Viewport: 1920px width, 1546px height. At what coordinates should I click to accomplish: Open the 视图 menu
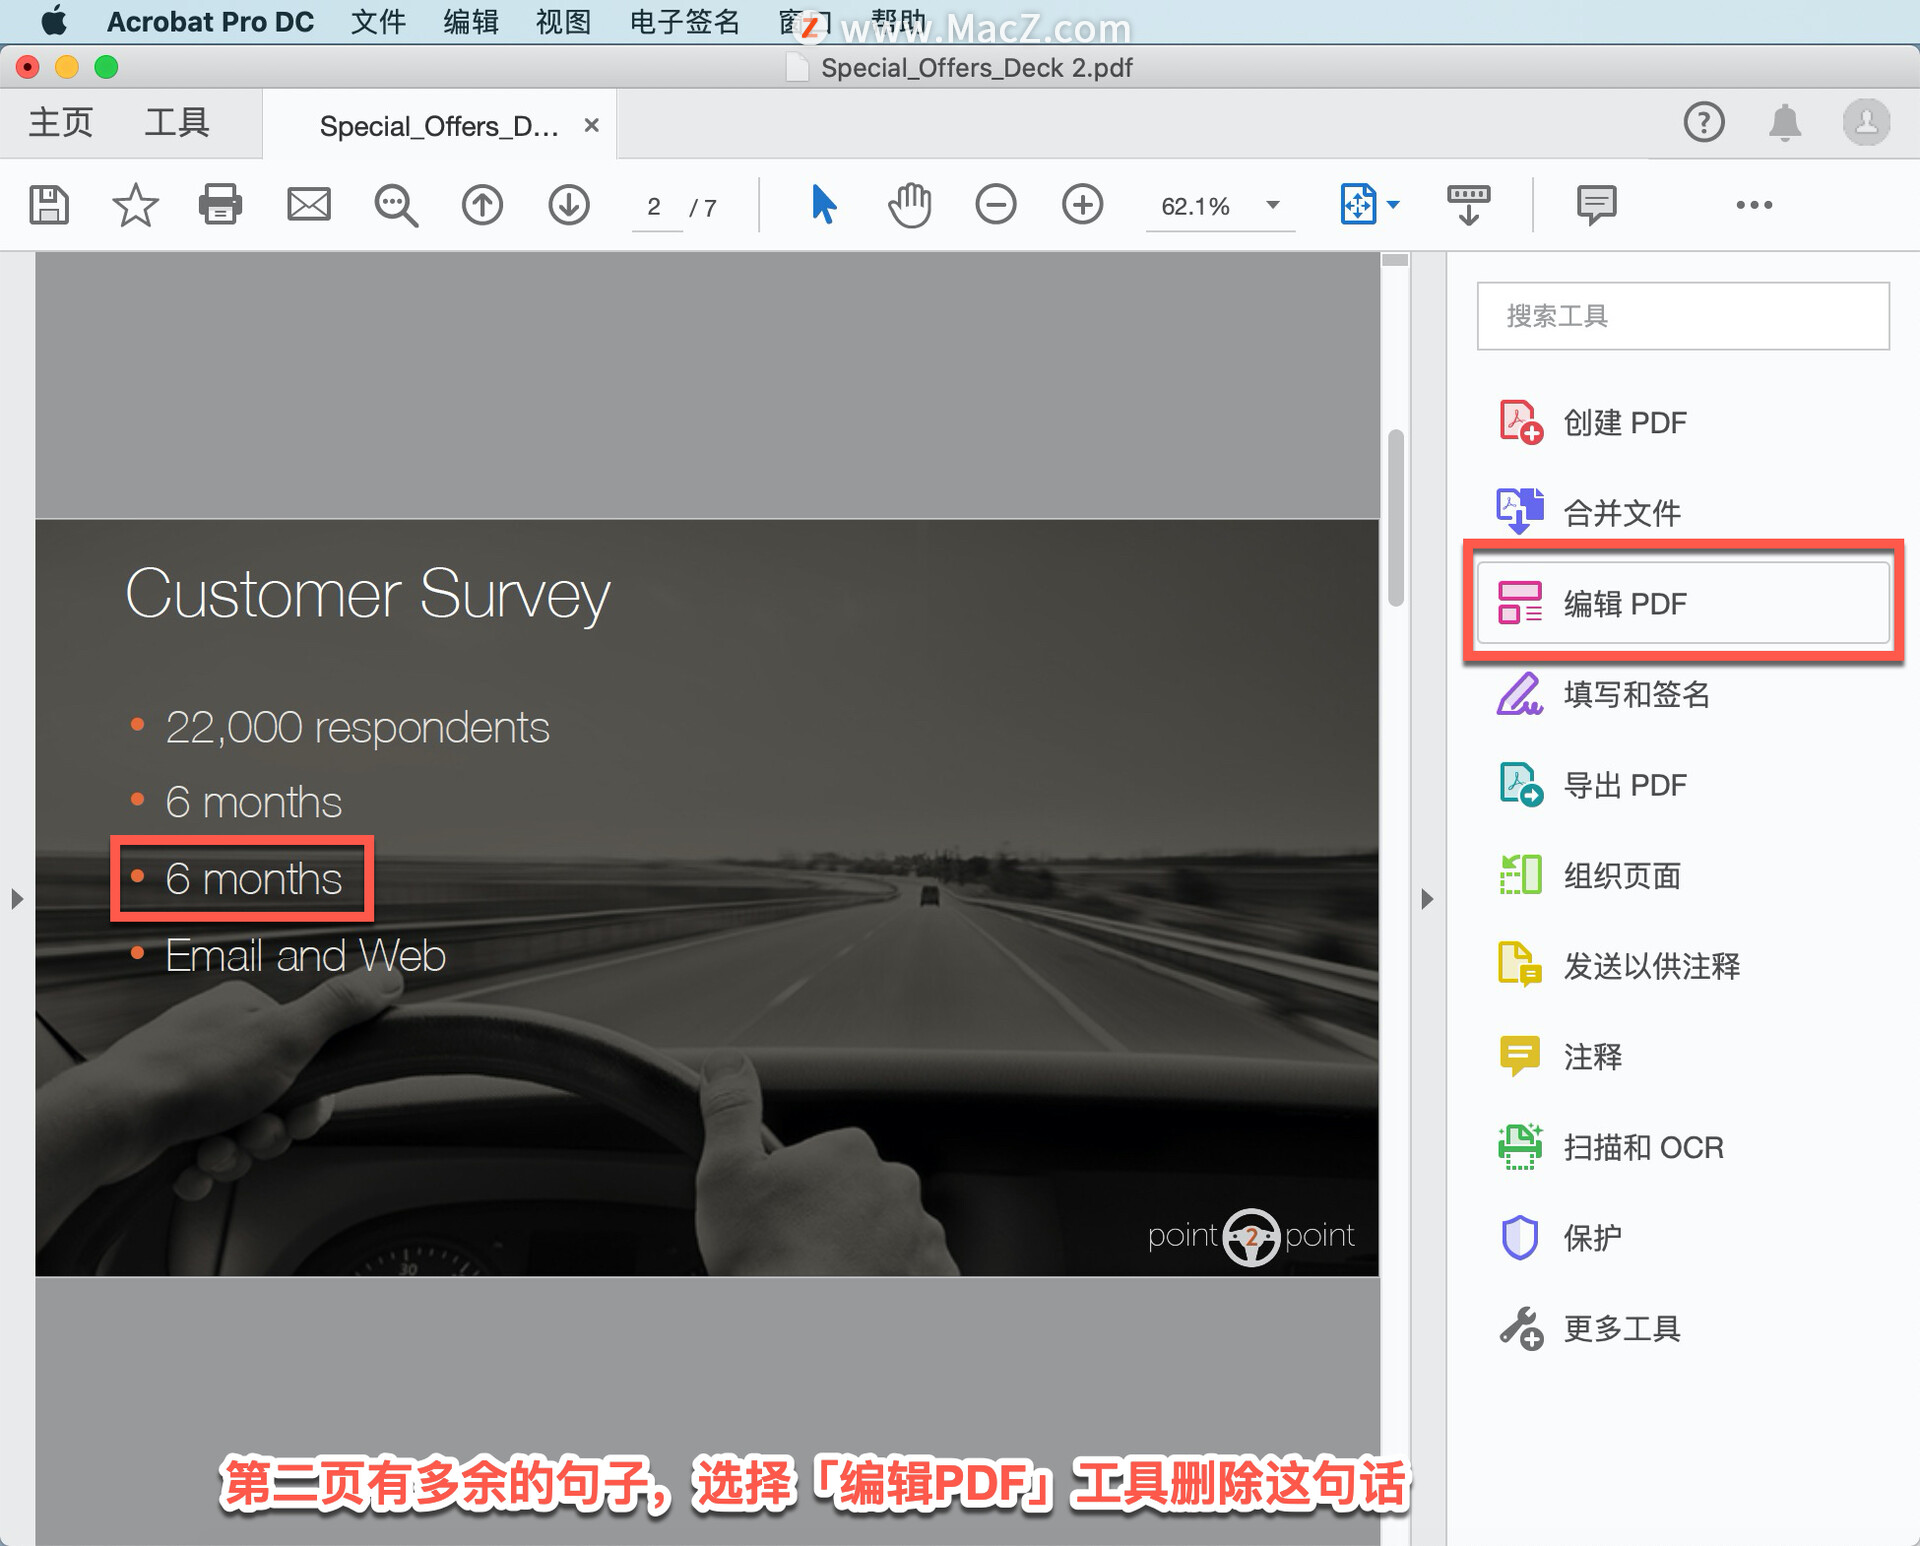(x=563, y=21)
